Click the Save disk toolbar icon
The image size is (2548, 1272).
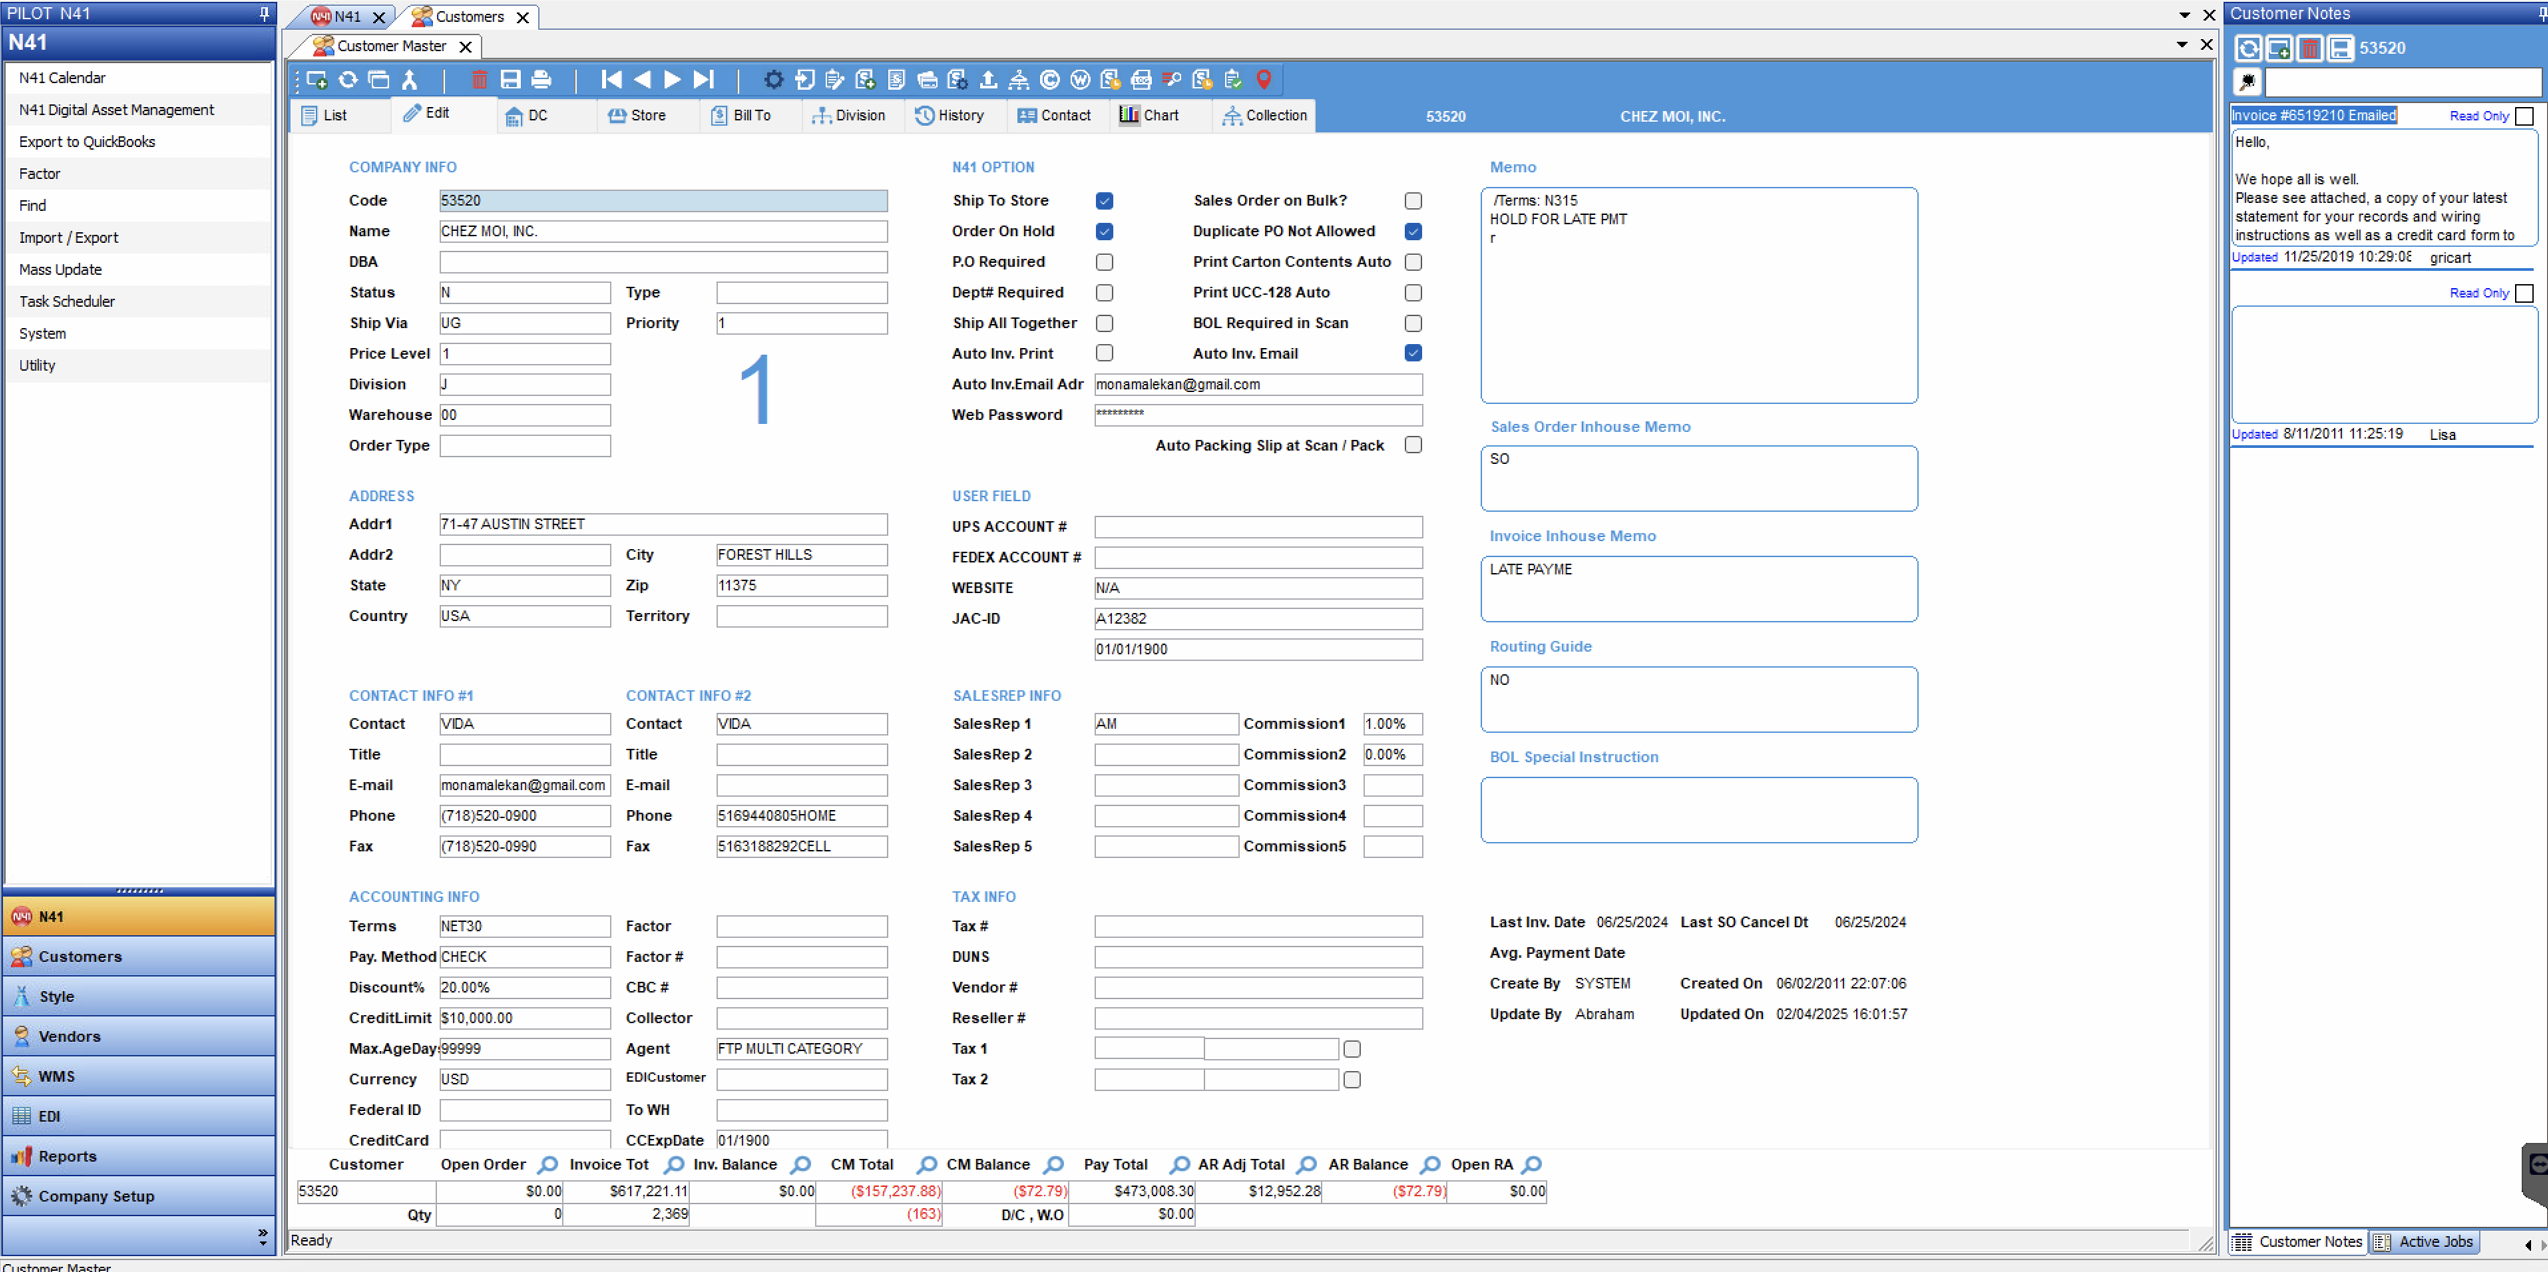pyautogui.click(x=510, y=80)
